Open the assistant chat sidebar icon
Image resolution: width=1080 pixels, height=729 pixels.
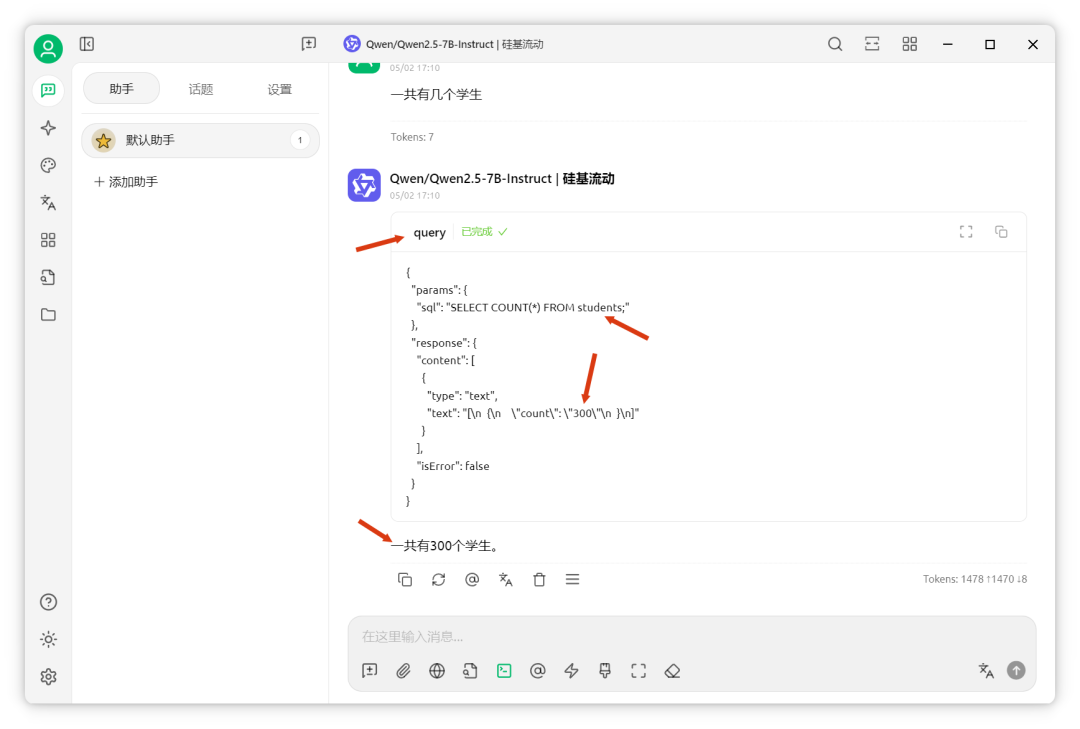[x=48, y=90]
